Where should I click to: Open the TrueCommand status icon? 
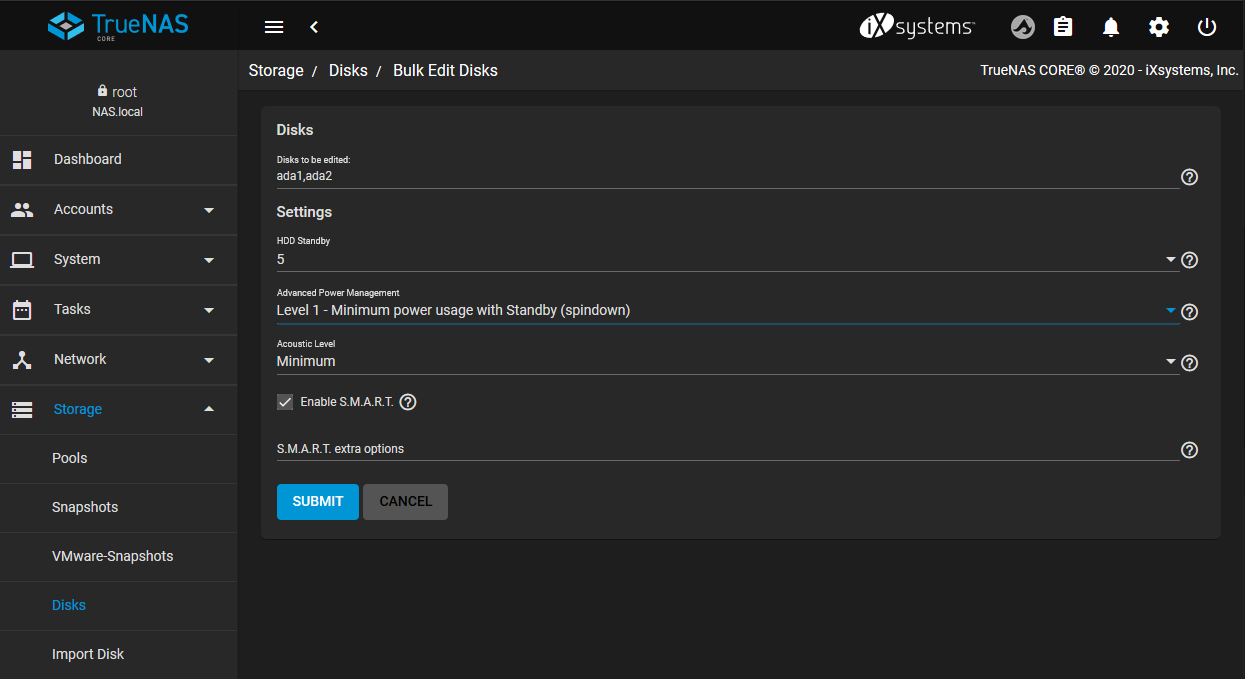[1022, 27]
